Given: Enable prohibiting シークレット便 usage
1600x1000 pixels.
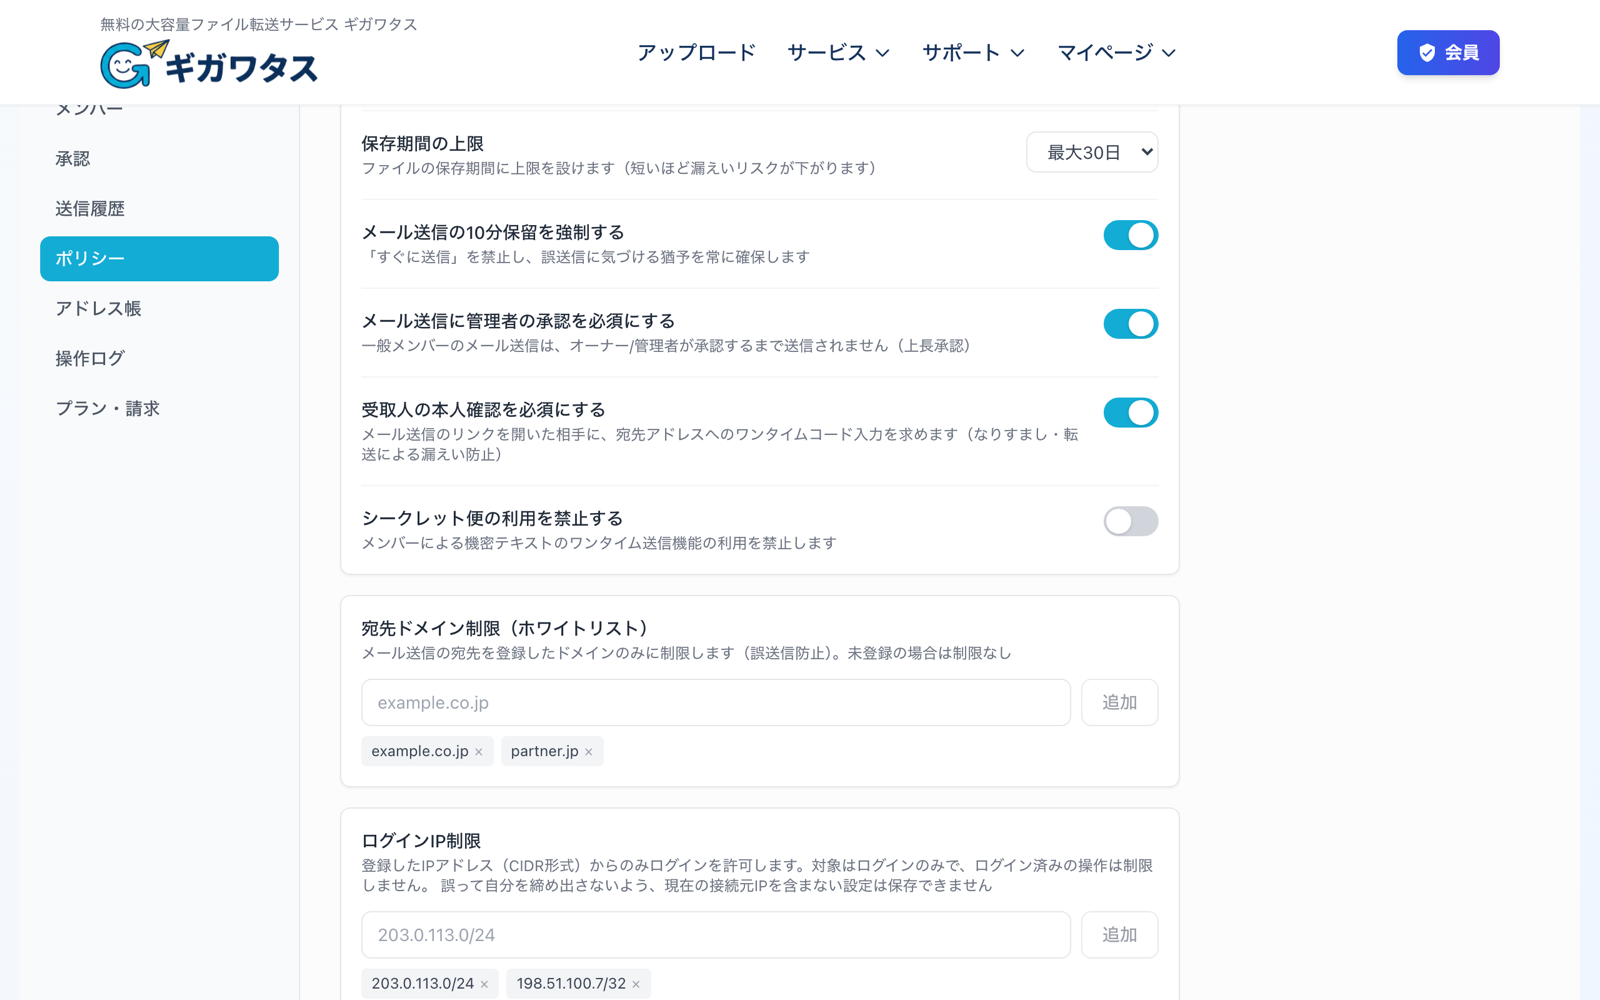Looking at the screenshot, I should pyautogui.click(x=1130, y=521).
